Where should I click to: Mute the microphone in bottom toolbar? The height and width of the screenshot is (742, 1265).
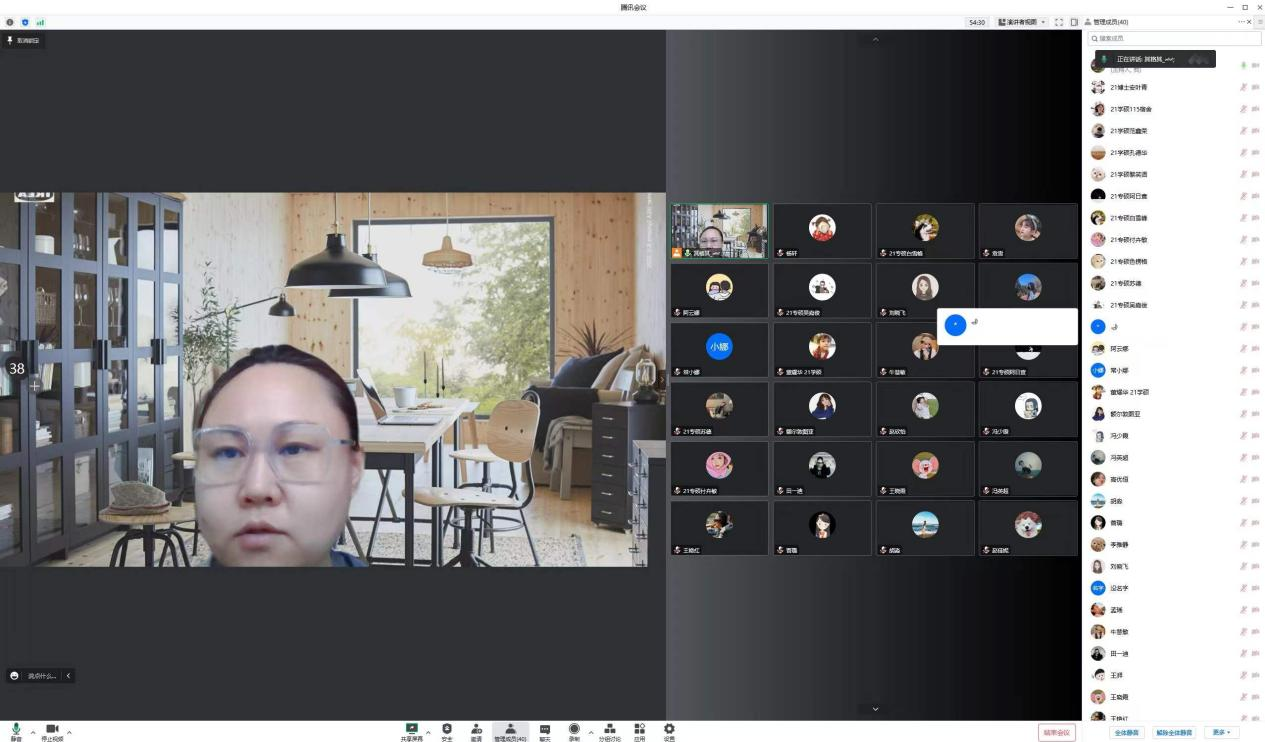click(16, 731)
